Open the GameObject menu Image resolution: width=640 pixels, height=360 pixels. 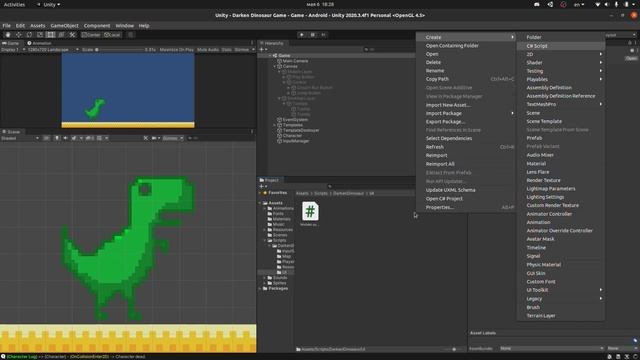pos(64,25)
